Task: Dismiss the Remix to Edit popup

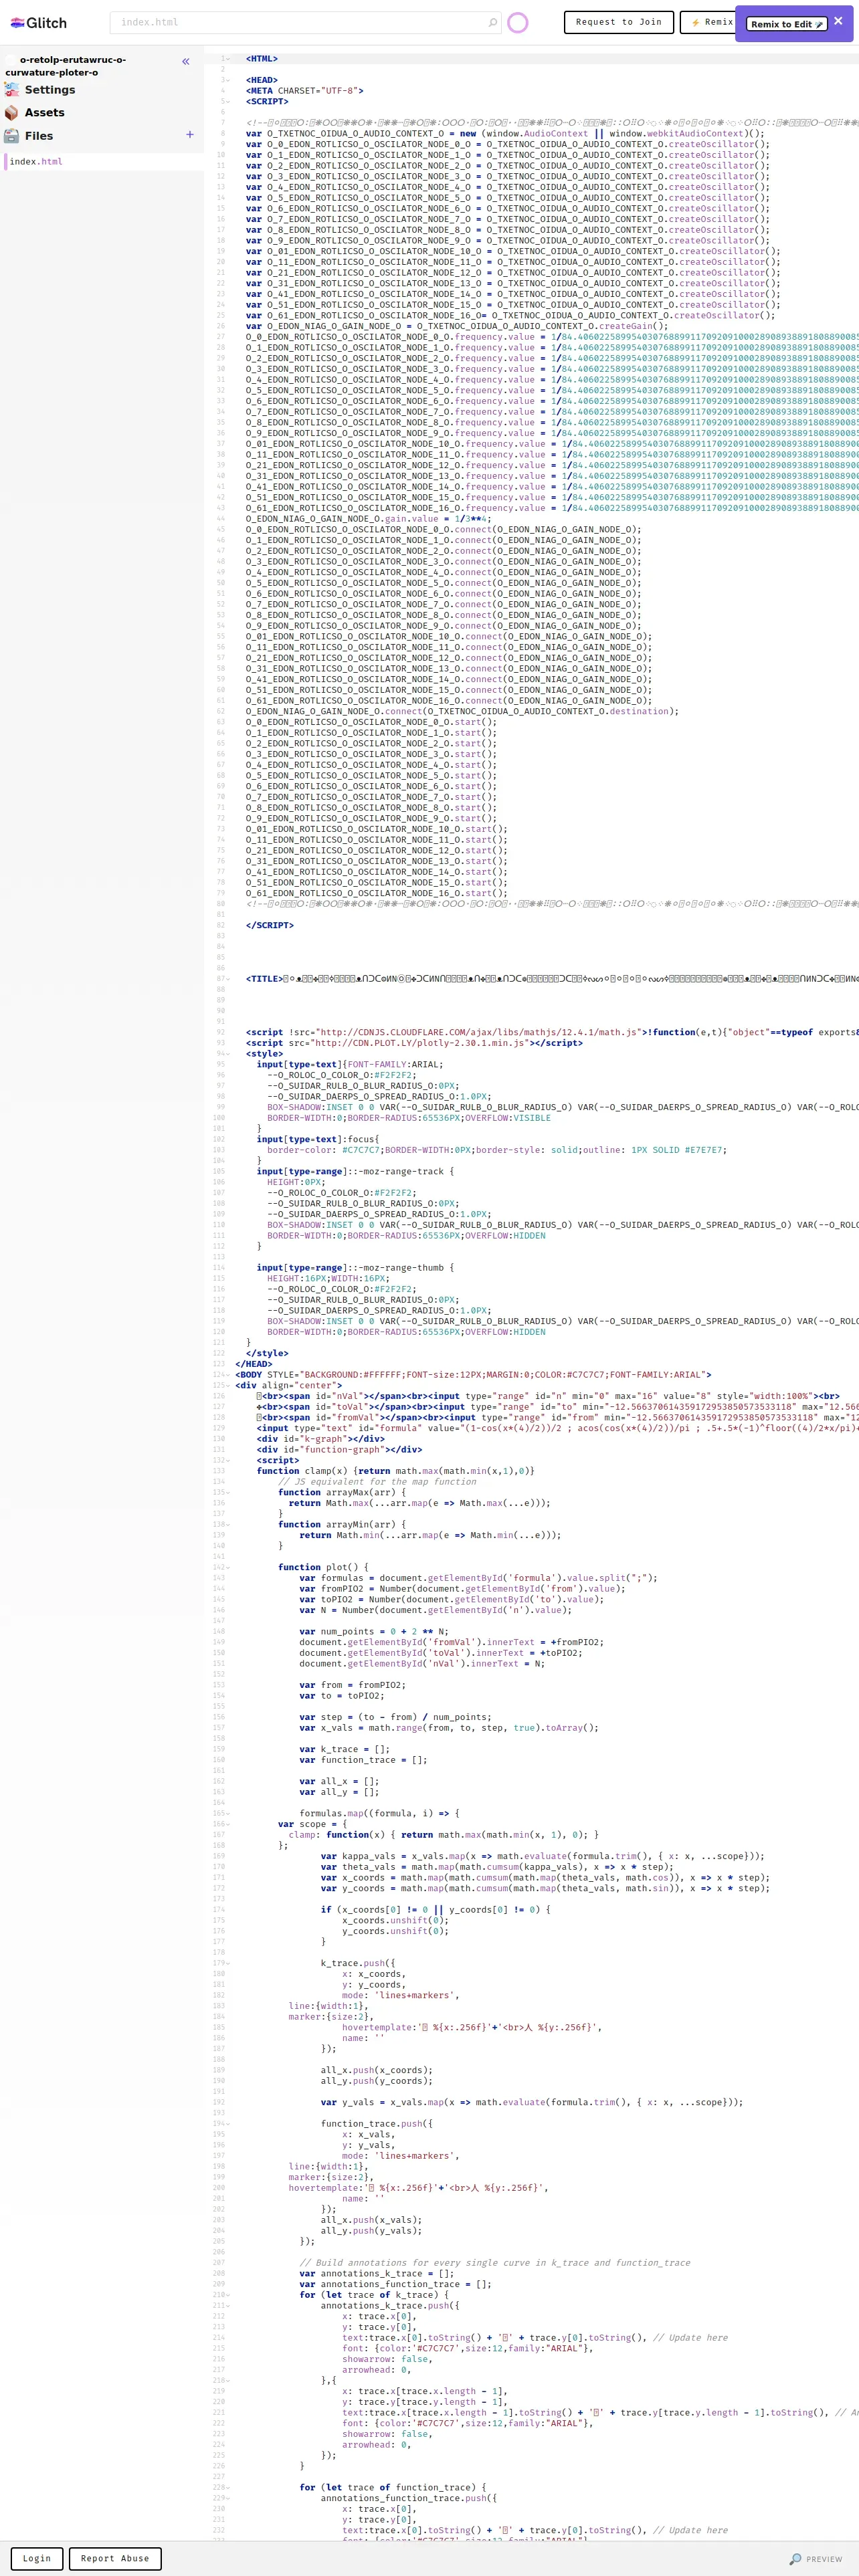Action: tap(838, 21)
